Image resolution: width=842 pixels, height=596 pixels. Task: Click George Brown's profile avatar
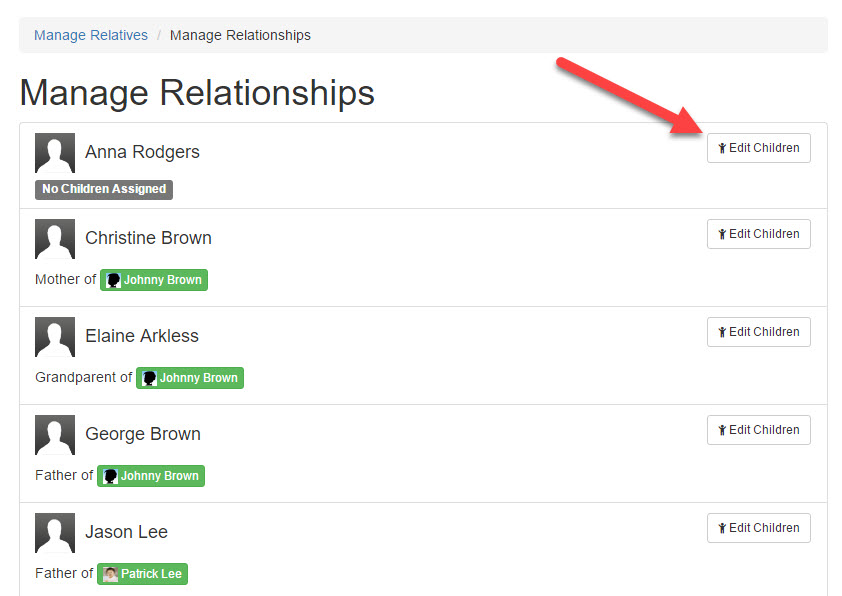[x=55, y=435]
